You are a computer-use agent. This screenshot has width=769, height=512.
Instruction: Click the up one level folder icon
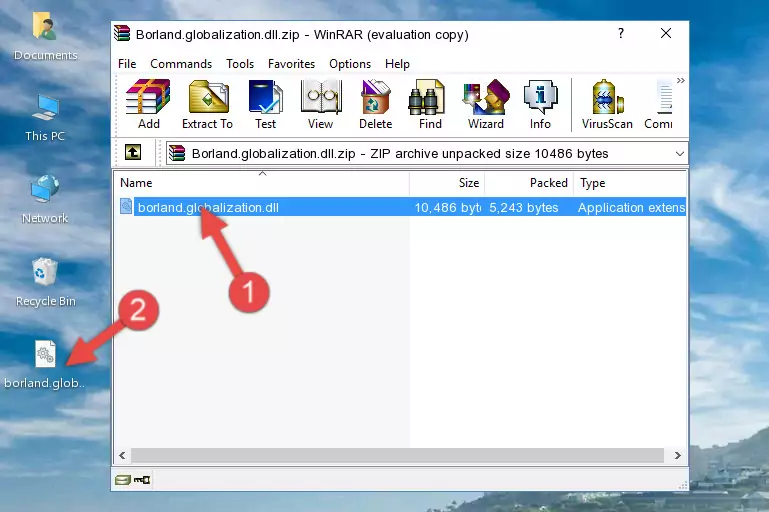point(133,153)
